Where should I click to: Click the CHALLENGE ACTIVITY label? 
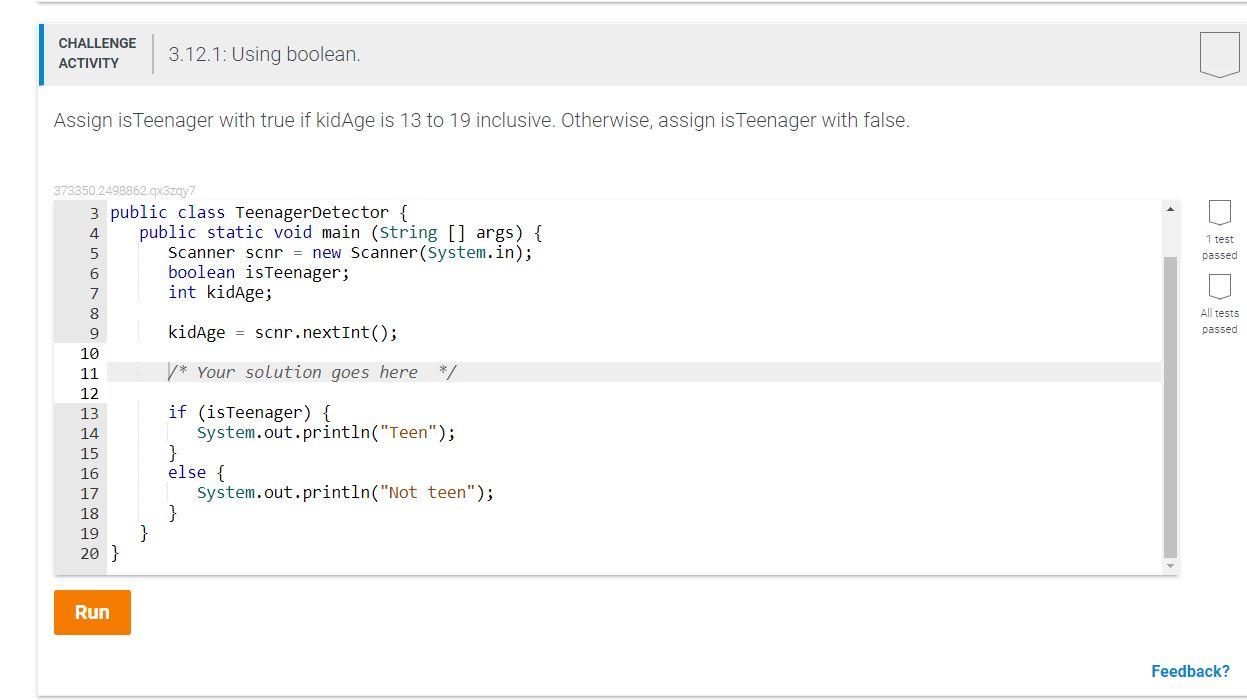coord(96,51)
